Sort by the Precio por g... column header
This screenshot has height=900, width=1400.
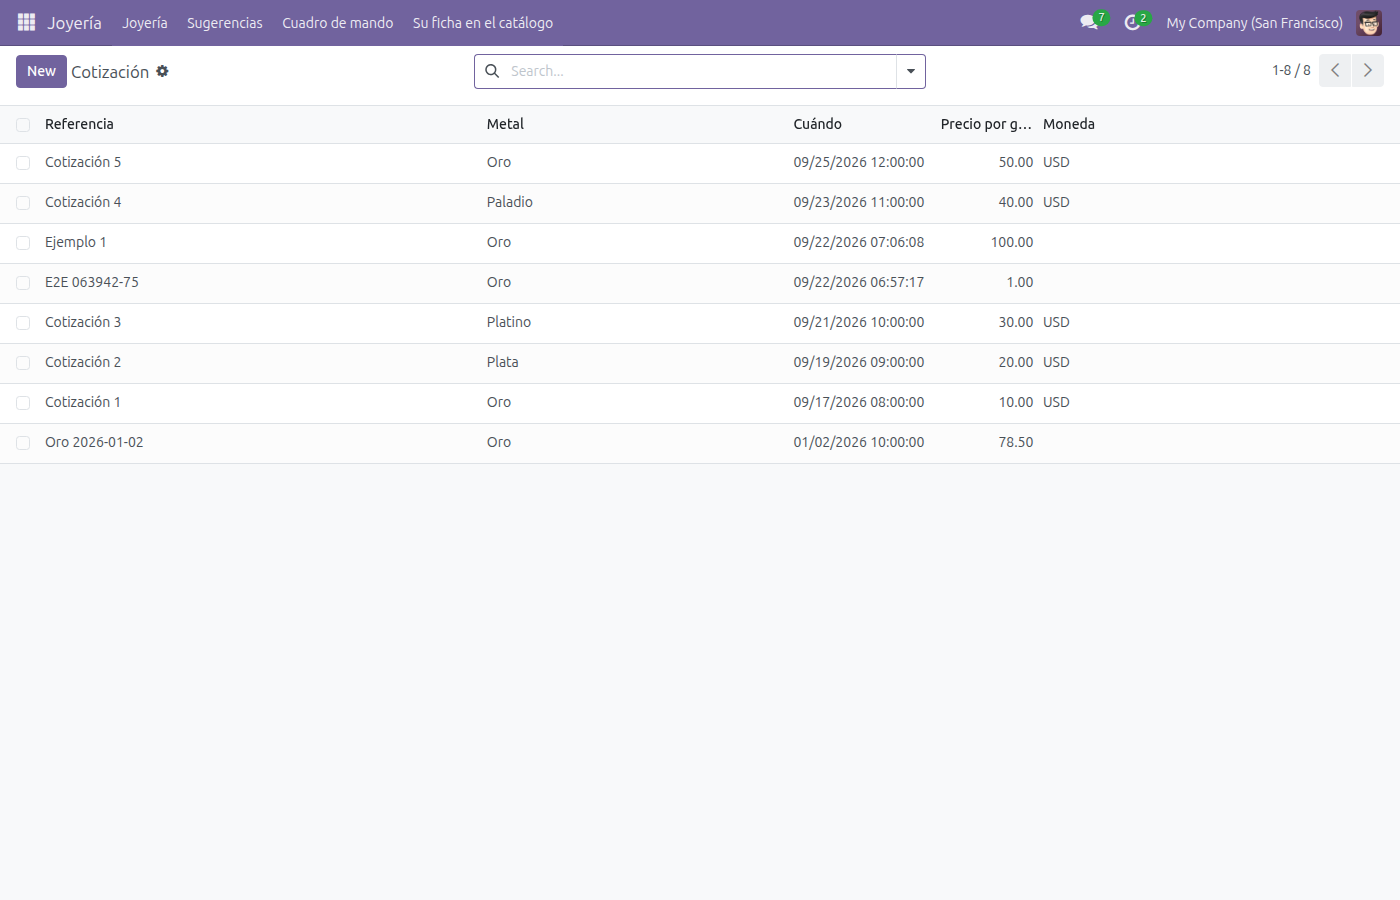(x=986, y=124)
